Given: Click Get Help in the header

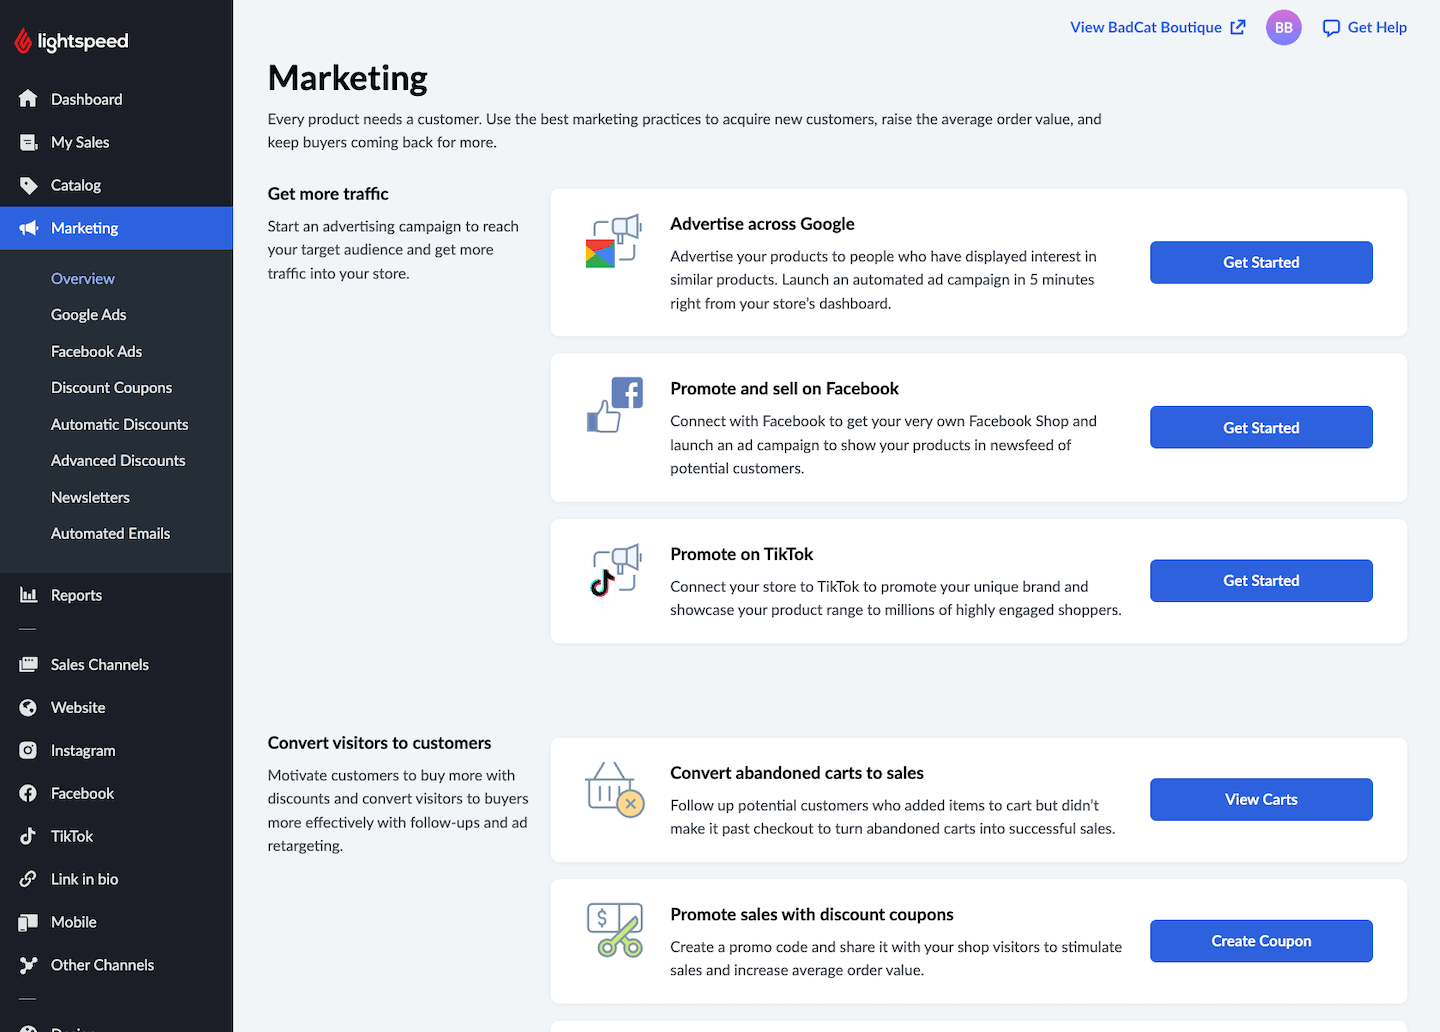Looking at the screenshot, I should pos(1364,28).
